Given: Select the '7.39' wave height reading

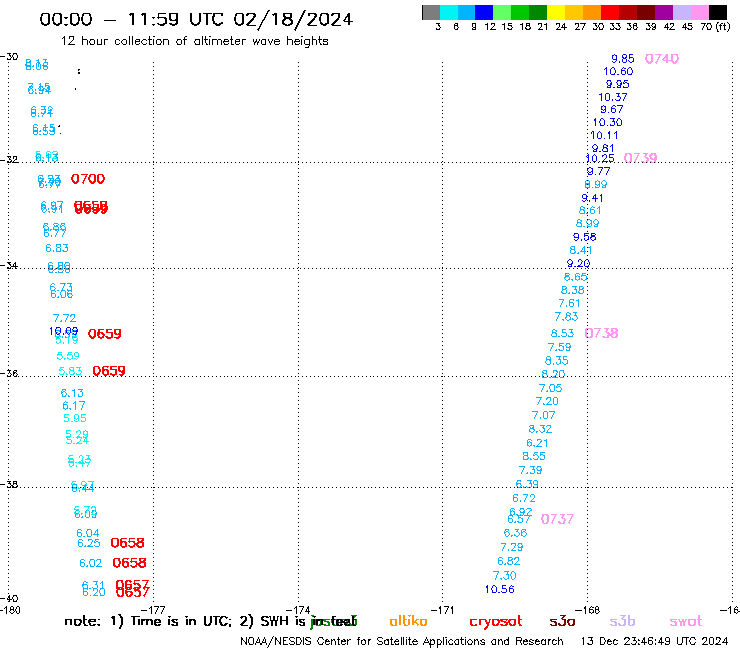Looking at the screenshot, I should click(530, 471).
